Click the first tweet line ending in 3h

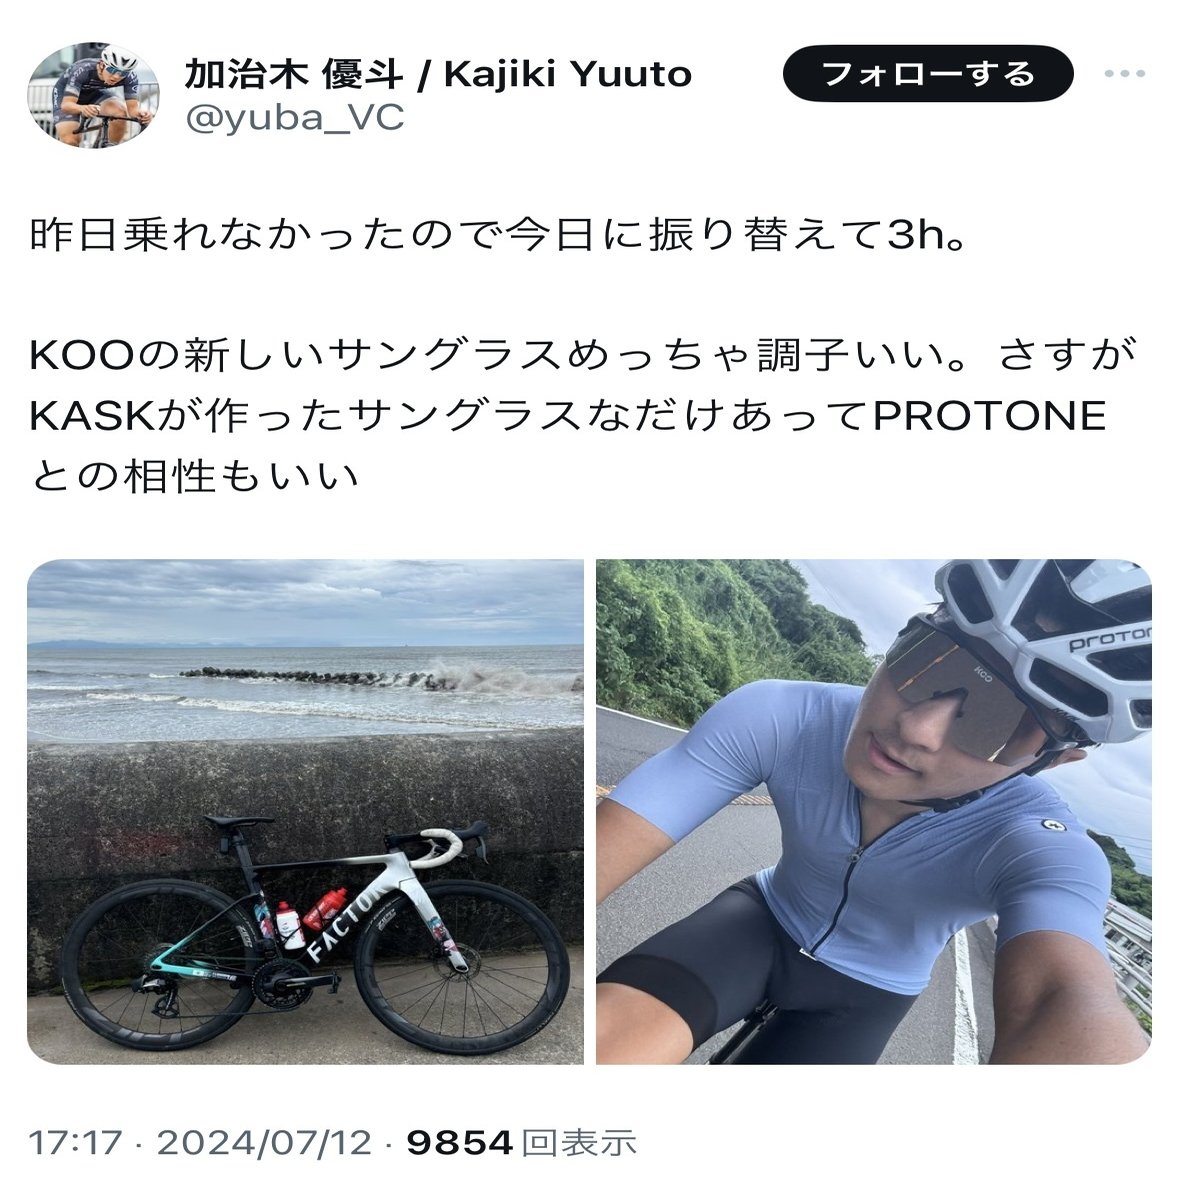(x=498, y=235)
